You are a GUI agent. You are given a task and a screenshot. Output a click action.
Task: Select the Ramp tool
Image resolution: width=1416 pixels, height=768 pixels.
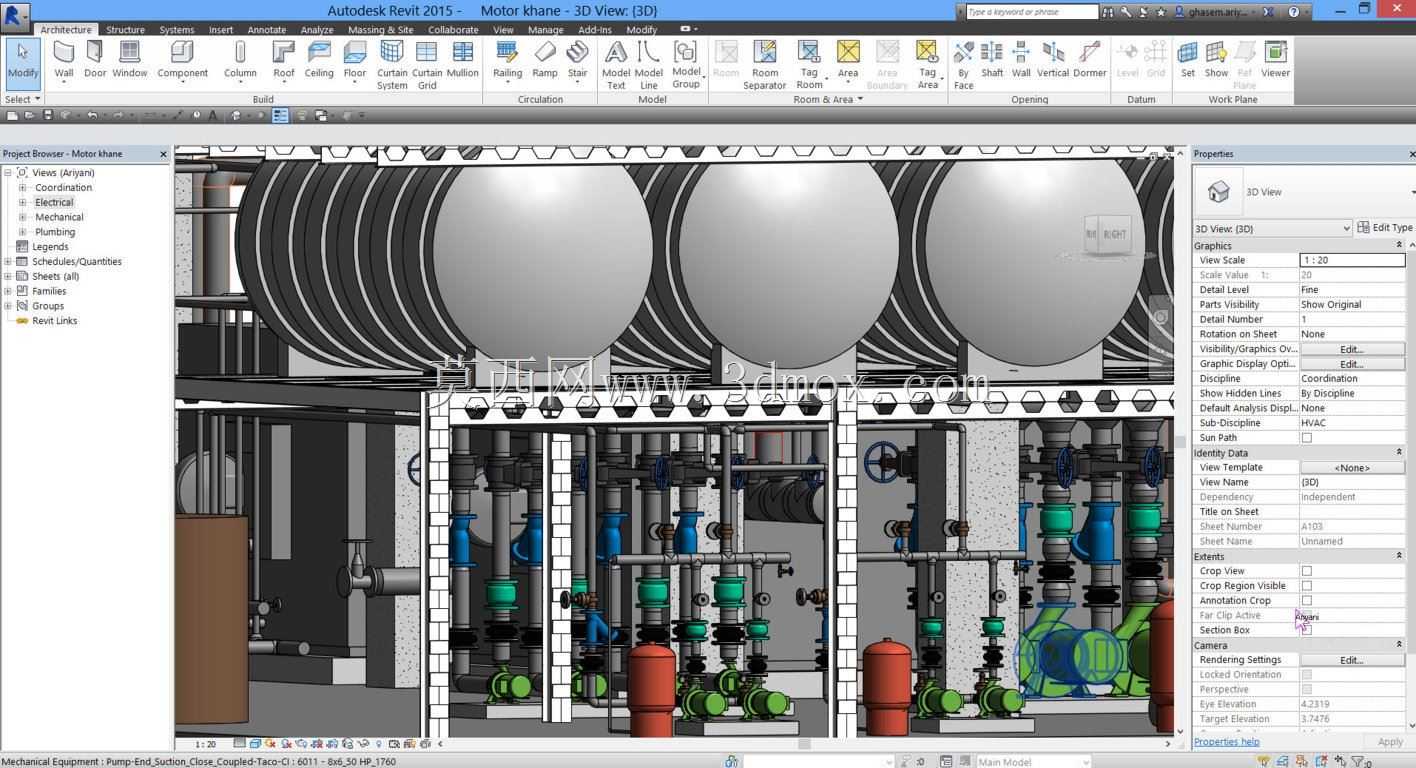[x=545, y=60]
